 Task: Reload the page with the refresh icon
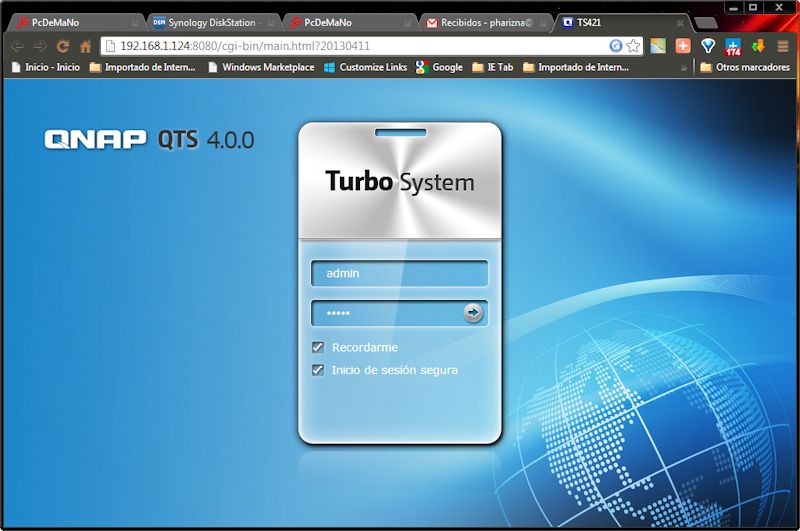pyautogui.click(x=62, y=46)
